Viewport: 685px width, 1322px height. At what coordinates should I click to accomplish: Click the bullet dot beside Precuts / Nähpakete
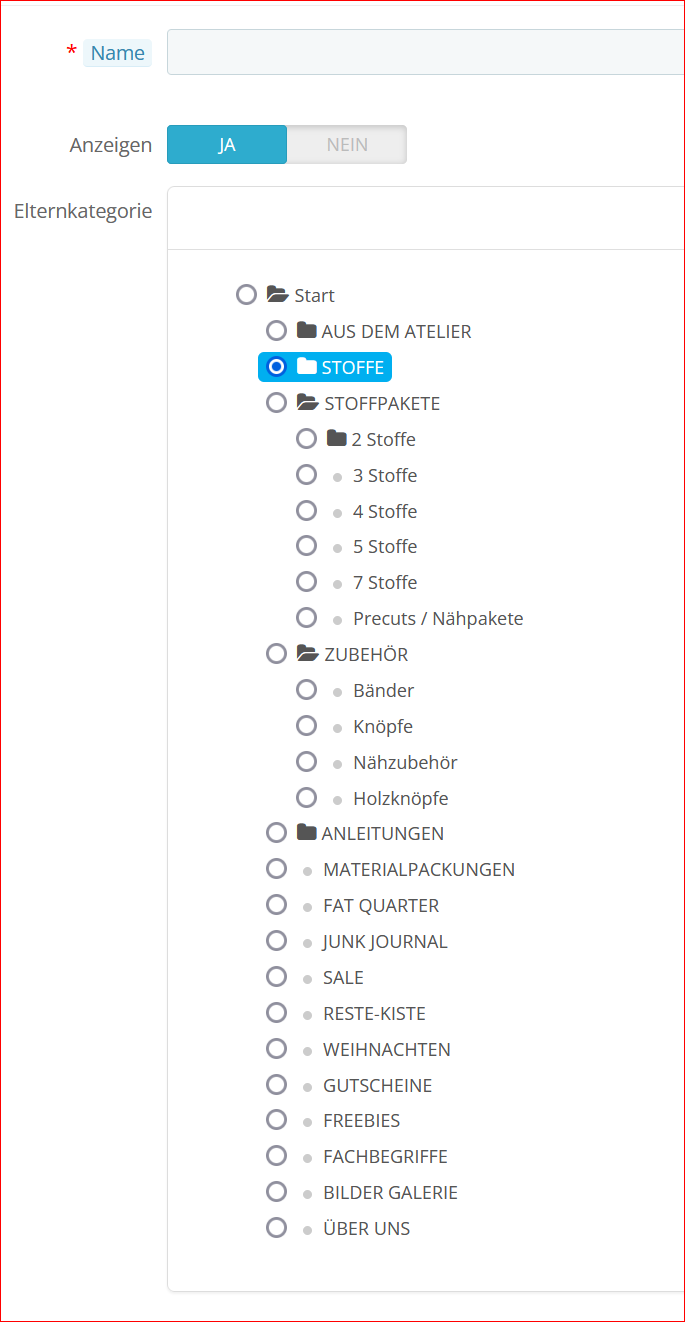338,619
